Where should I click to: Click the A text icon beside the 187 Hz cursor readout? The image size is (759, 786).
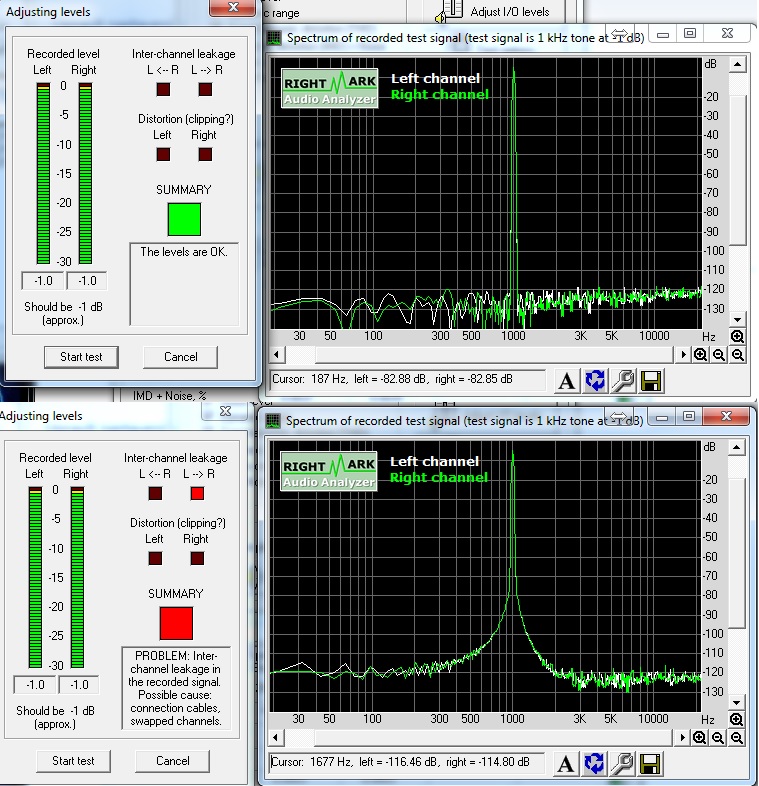(566, 381)
